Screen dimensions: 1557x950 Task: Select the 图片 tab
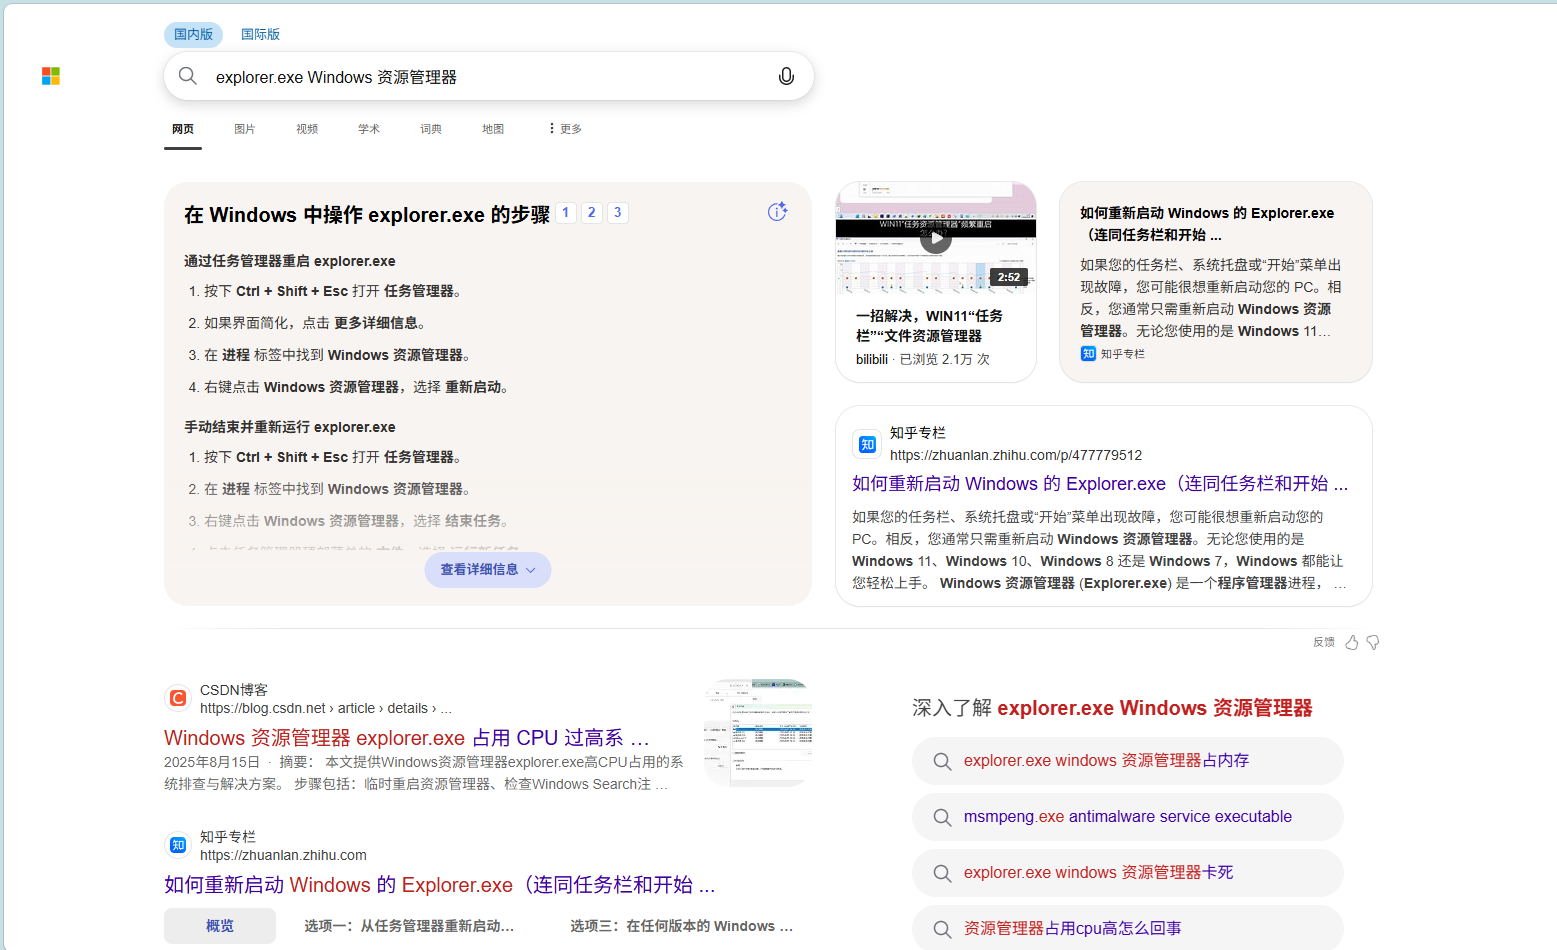click(x=245, y=129)
